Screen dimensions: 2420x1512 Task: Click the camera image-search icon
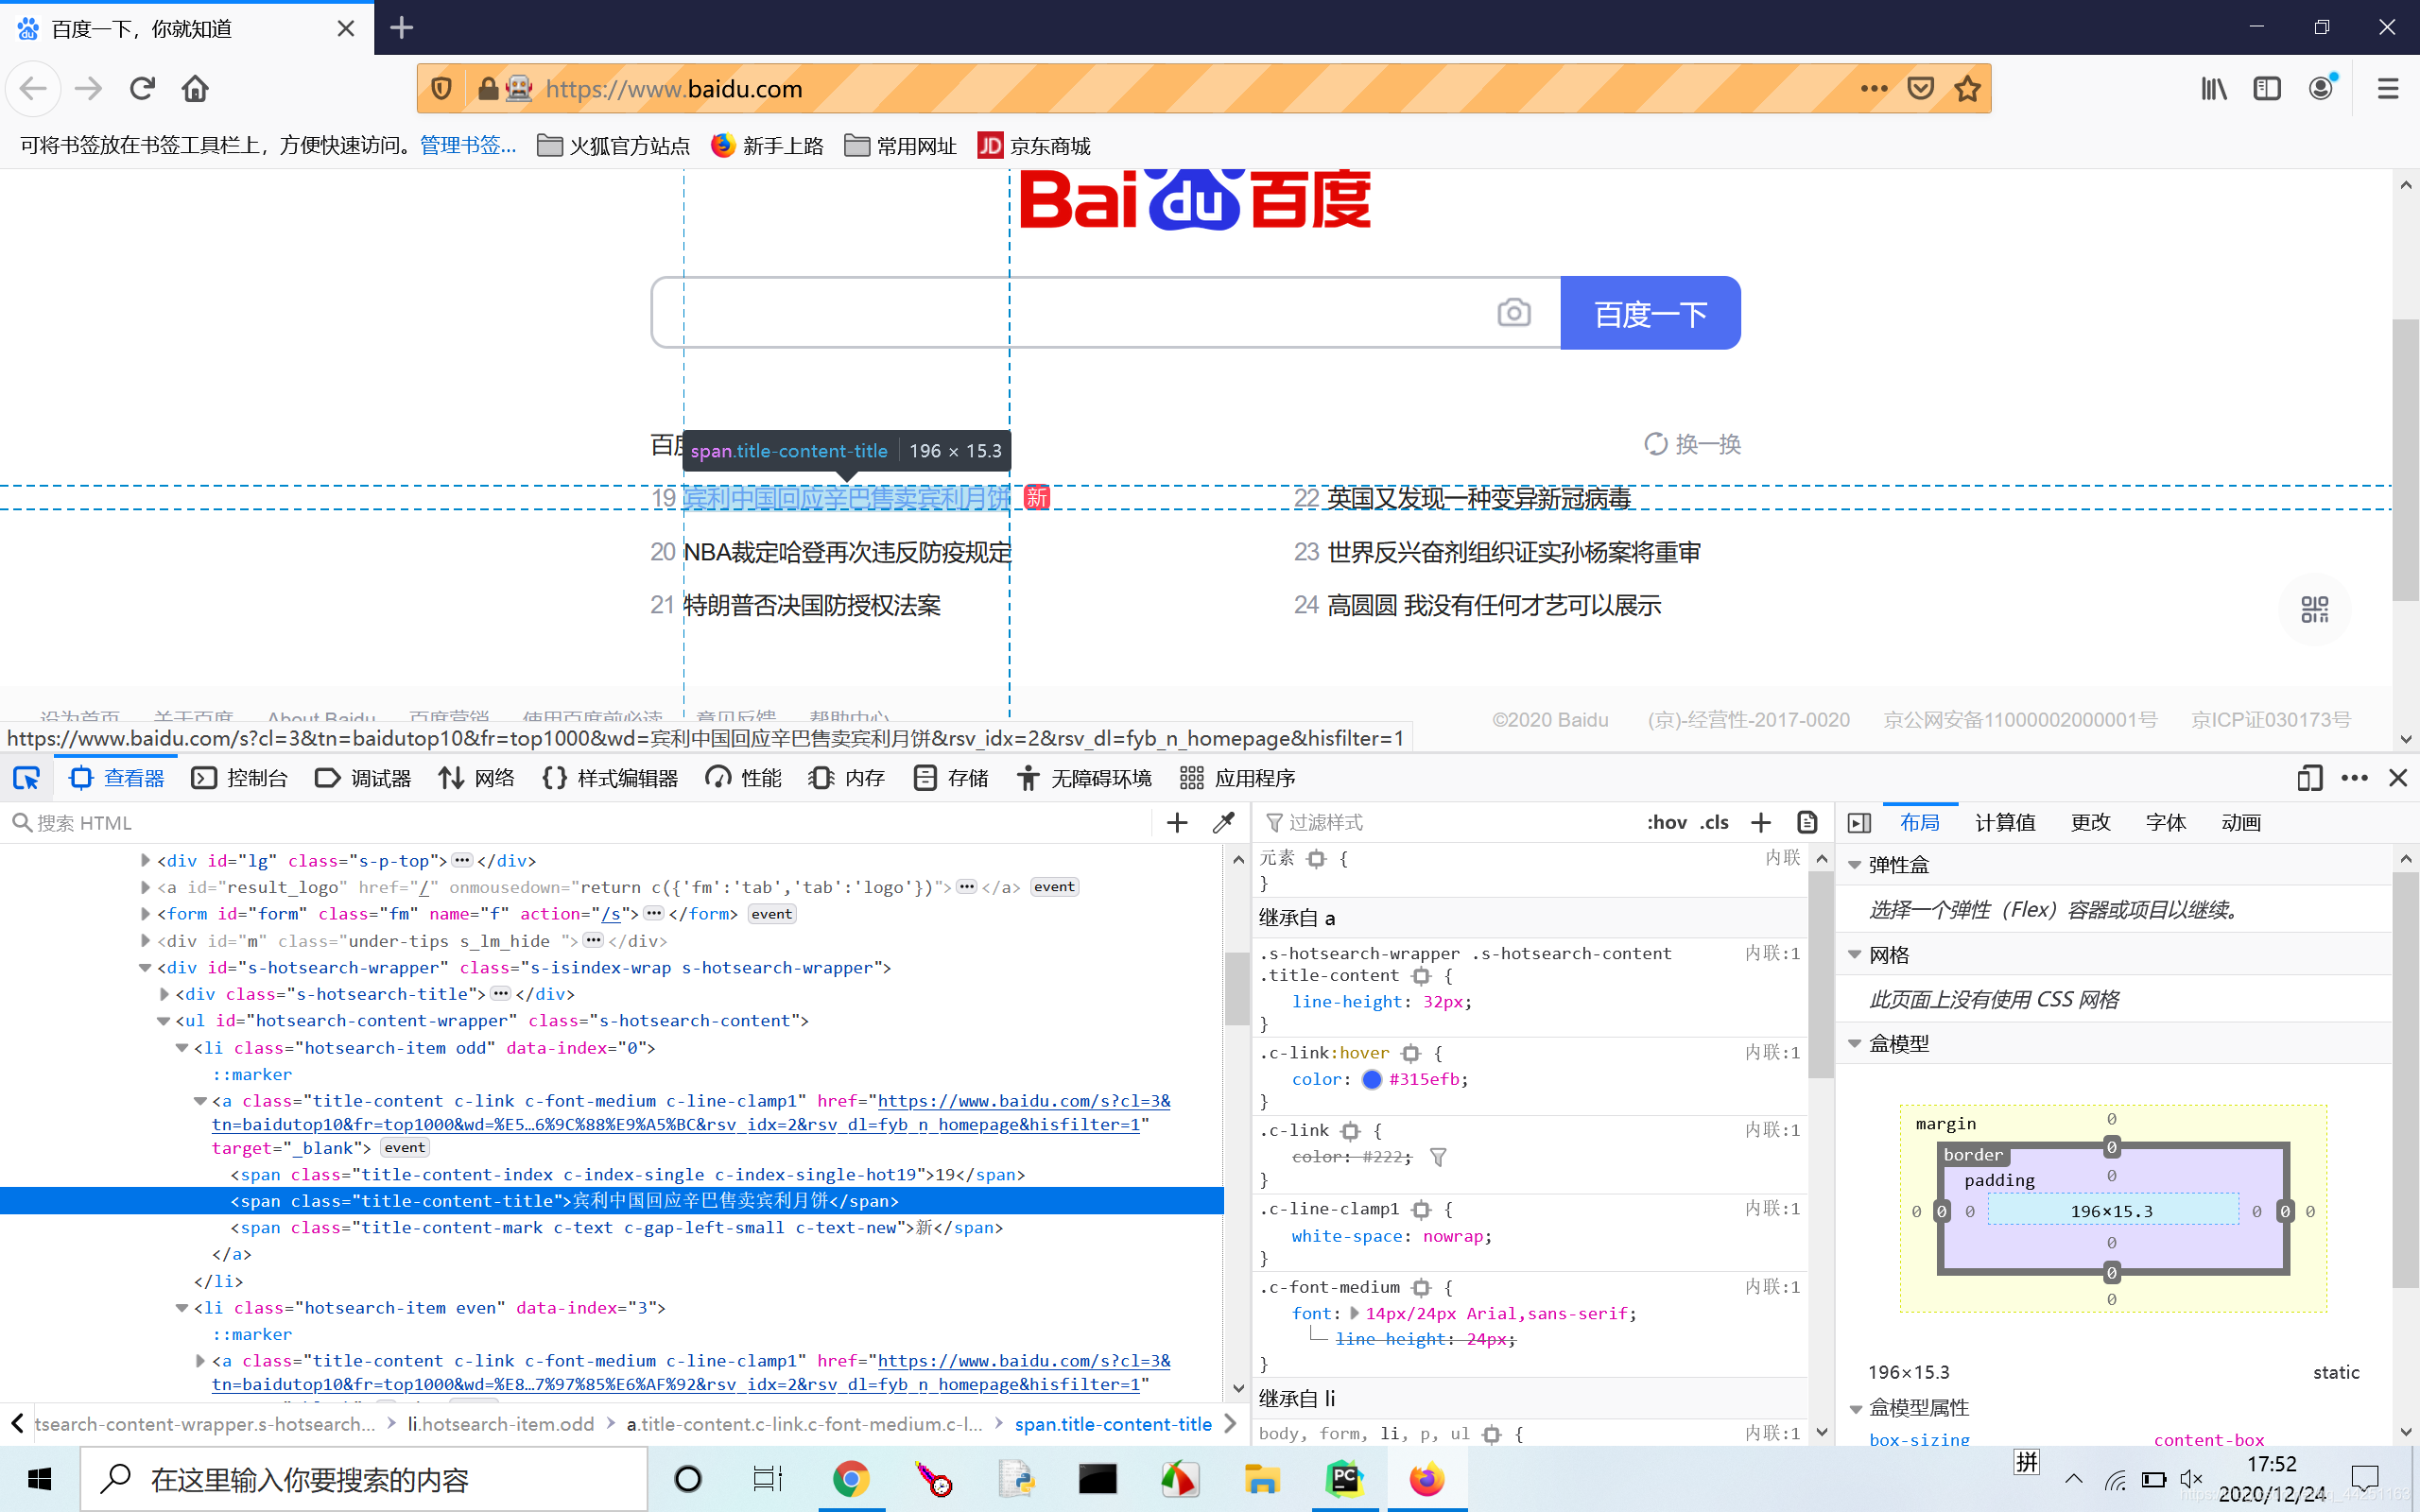(x=1514, y=313)
